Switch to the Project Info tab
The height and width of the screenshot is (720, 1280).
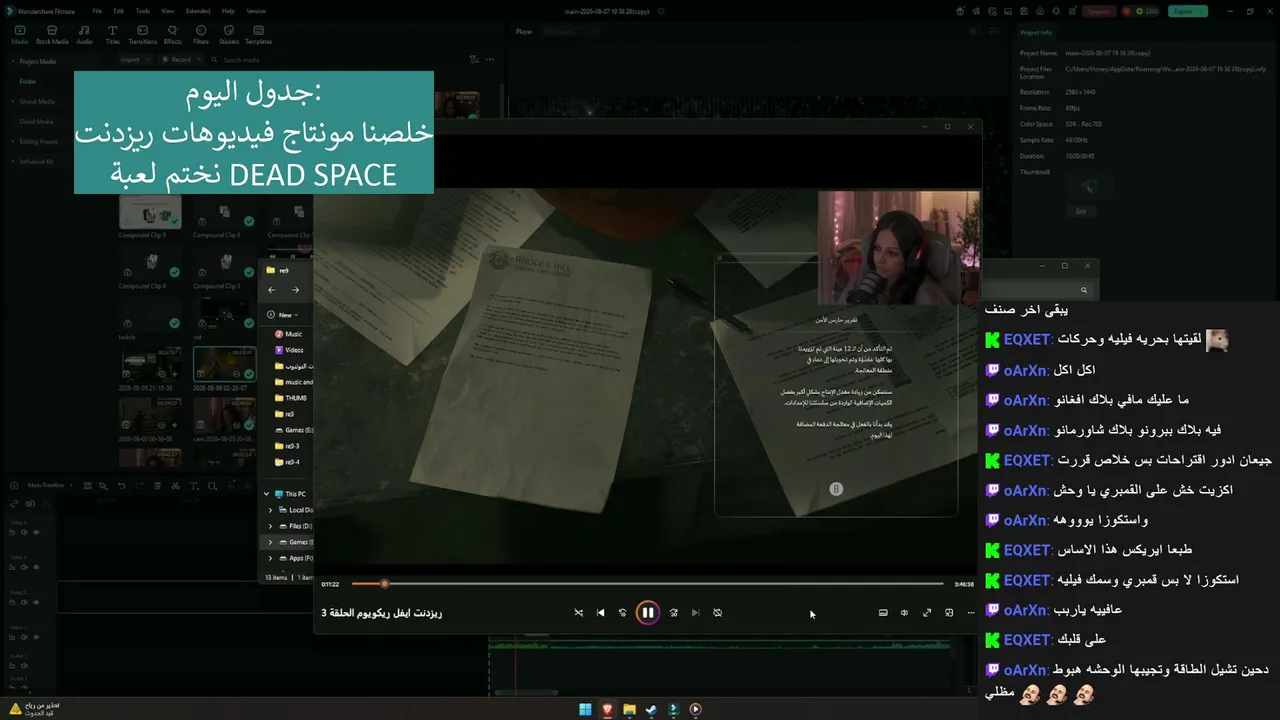point(1036,33)
